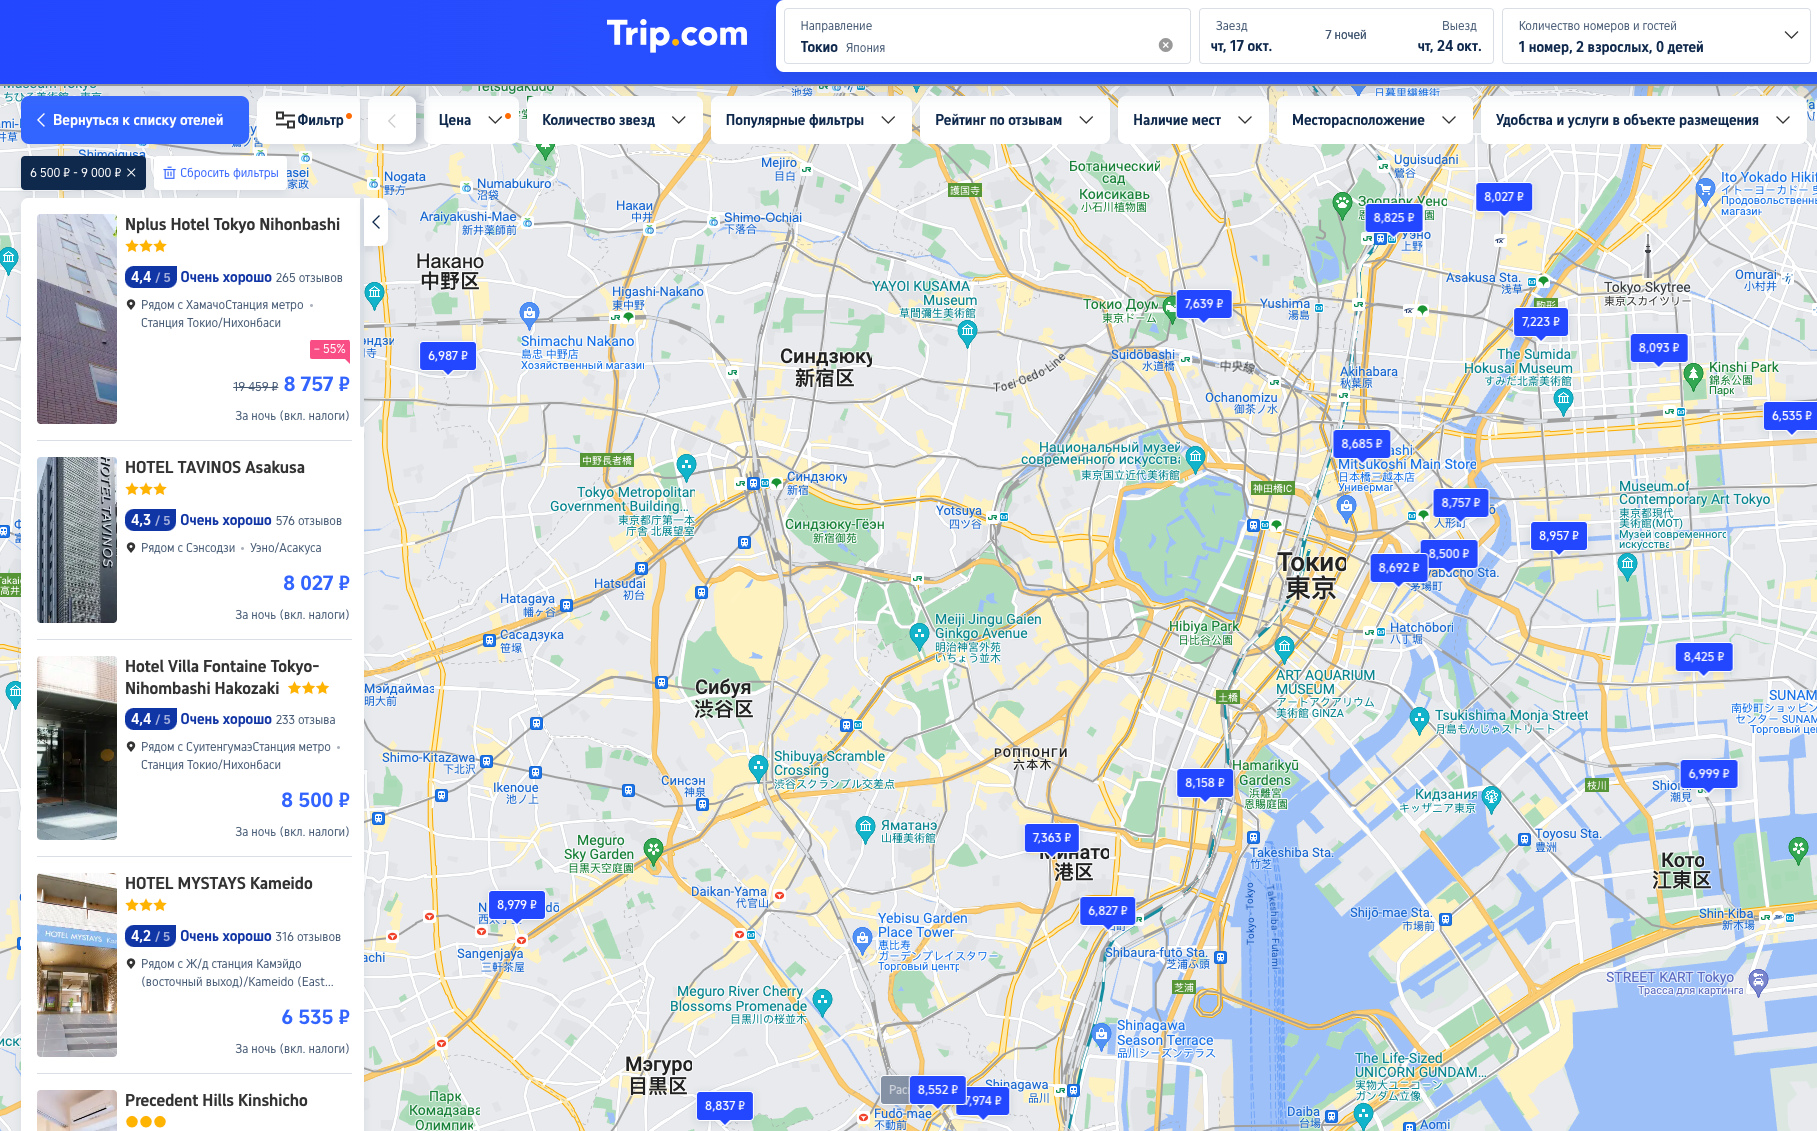Click Kinshi Park map pin
Image resolution: width=1817 pixels, height=1131 pixels.
tap(1693, 376)
